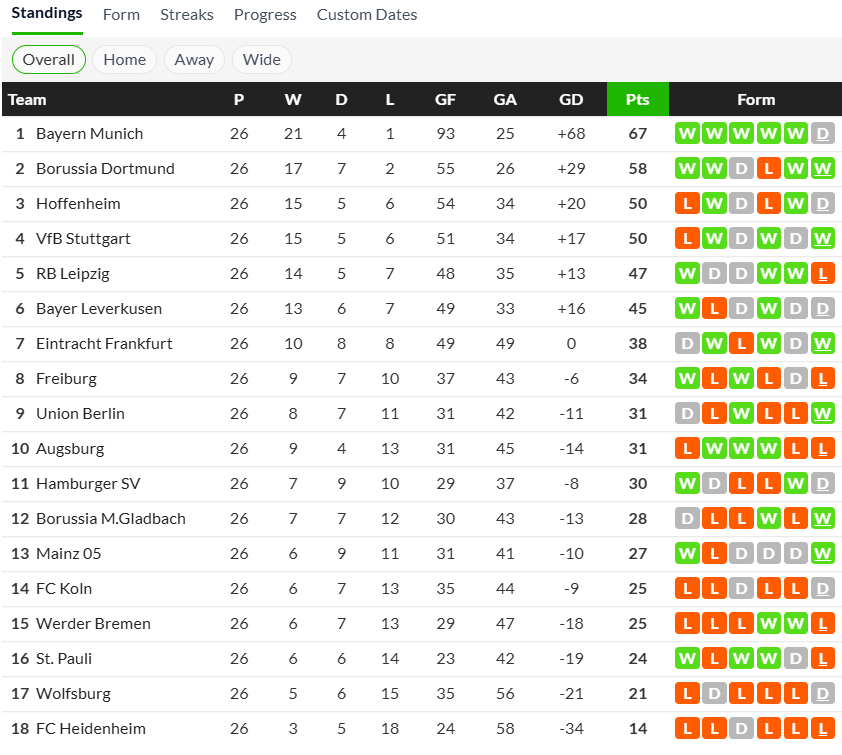Enable the Wide table view
The image size is (842, 755).
point(262,60)
